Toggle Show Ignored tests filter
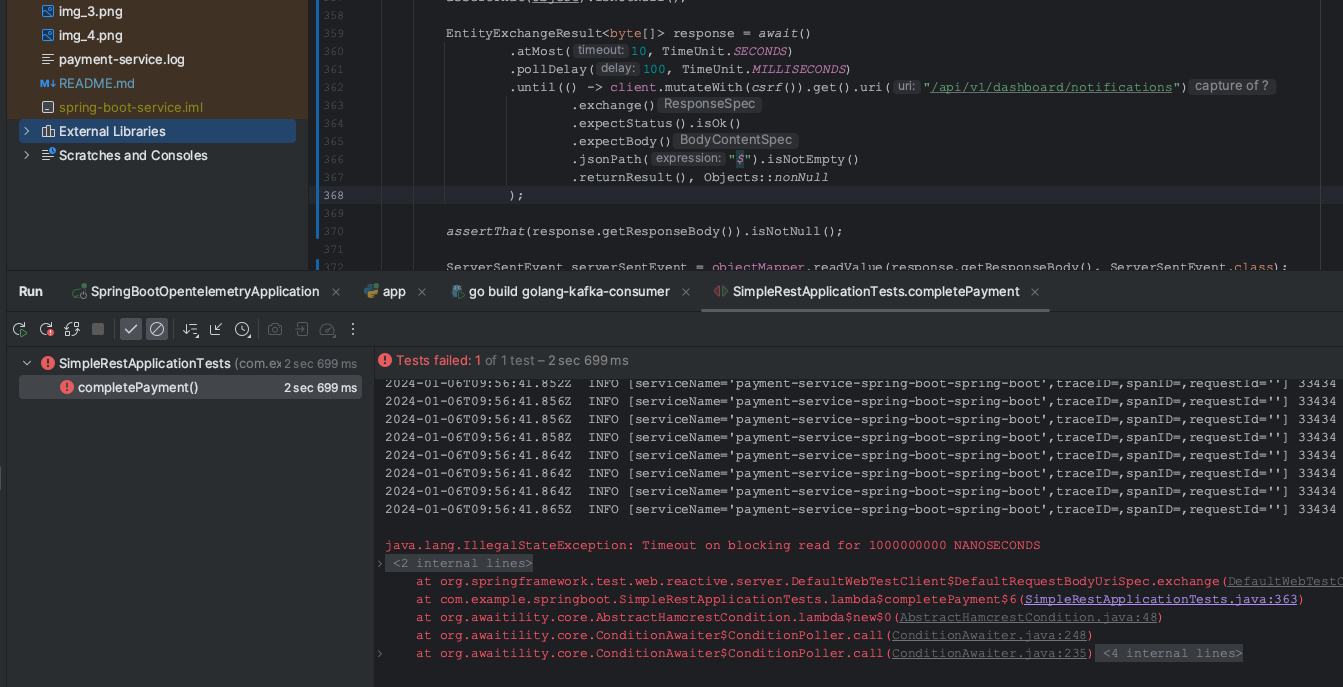The height and width of the screenshot is (687, 1343). [157, 329]
